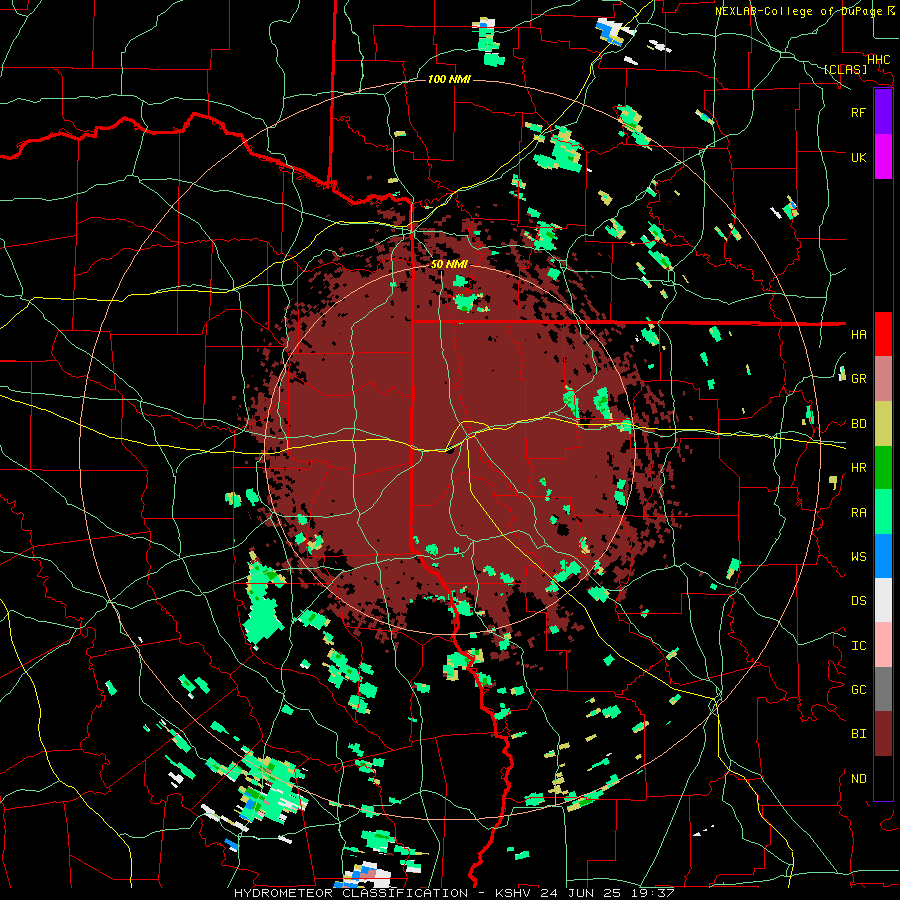Select the HR legend label
The width and height of the screenshot is (900, 900).
point(858,468)
